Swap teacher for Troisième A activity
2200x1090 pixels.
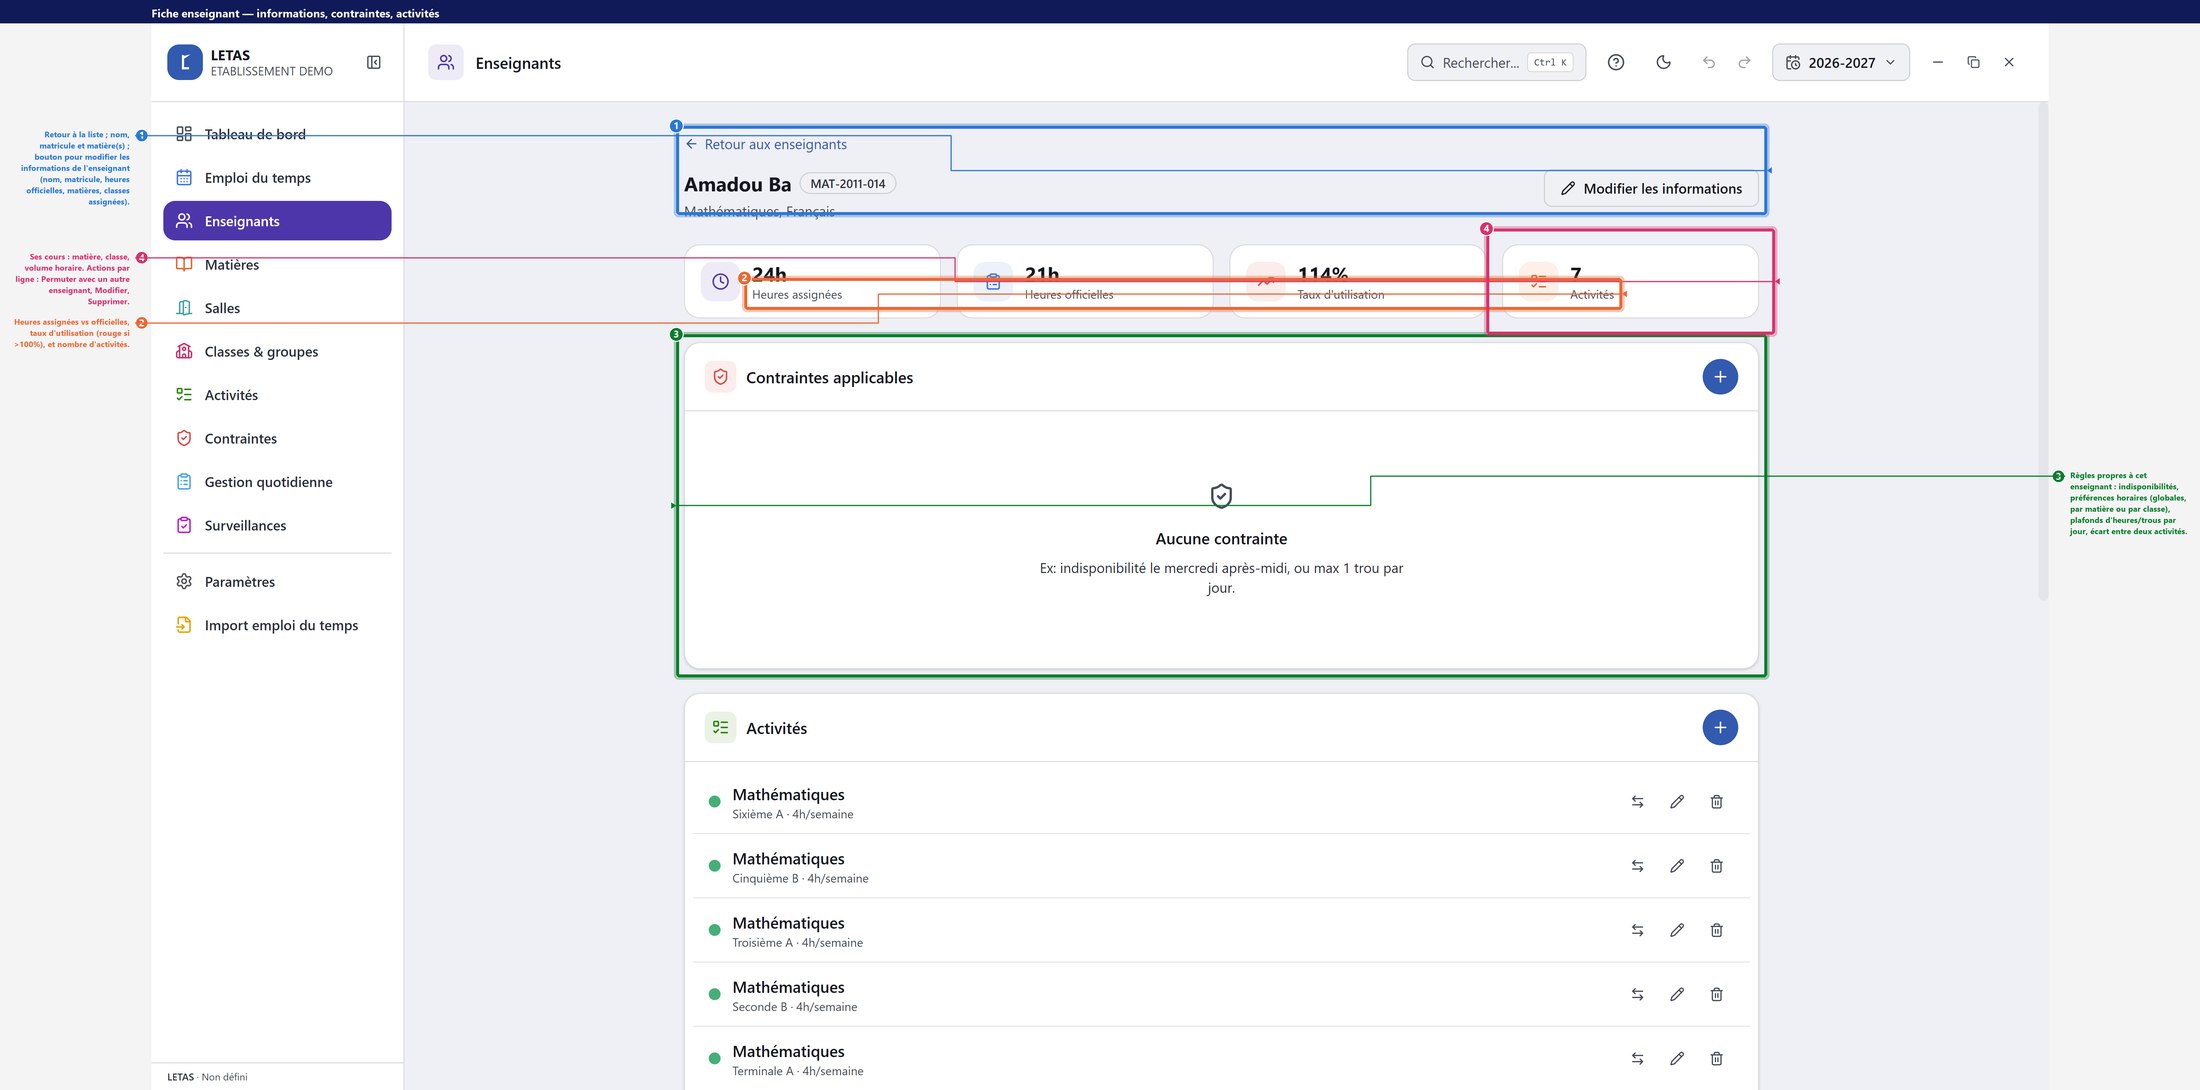(1638, 930)
